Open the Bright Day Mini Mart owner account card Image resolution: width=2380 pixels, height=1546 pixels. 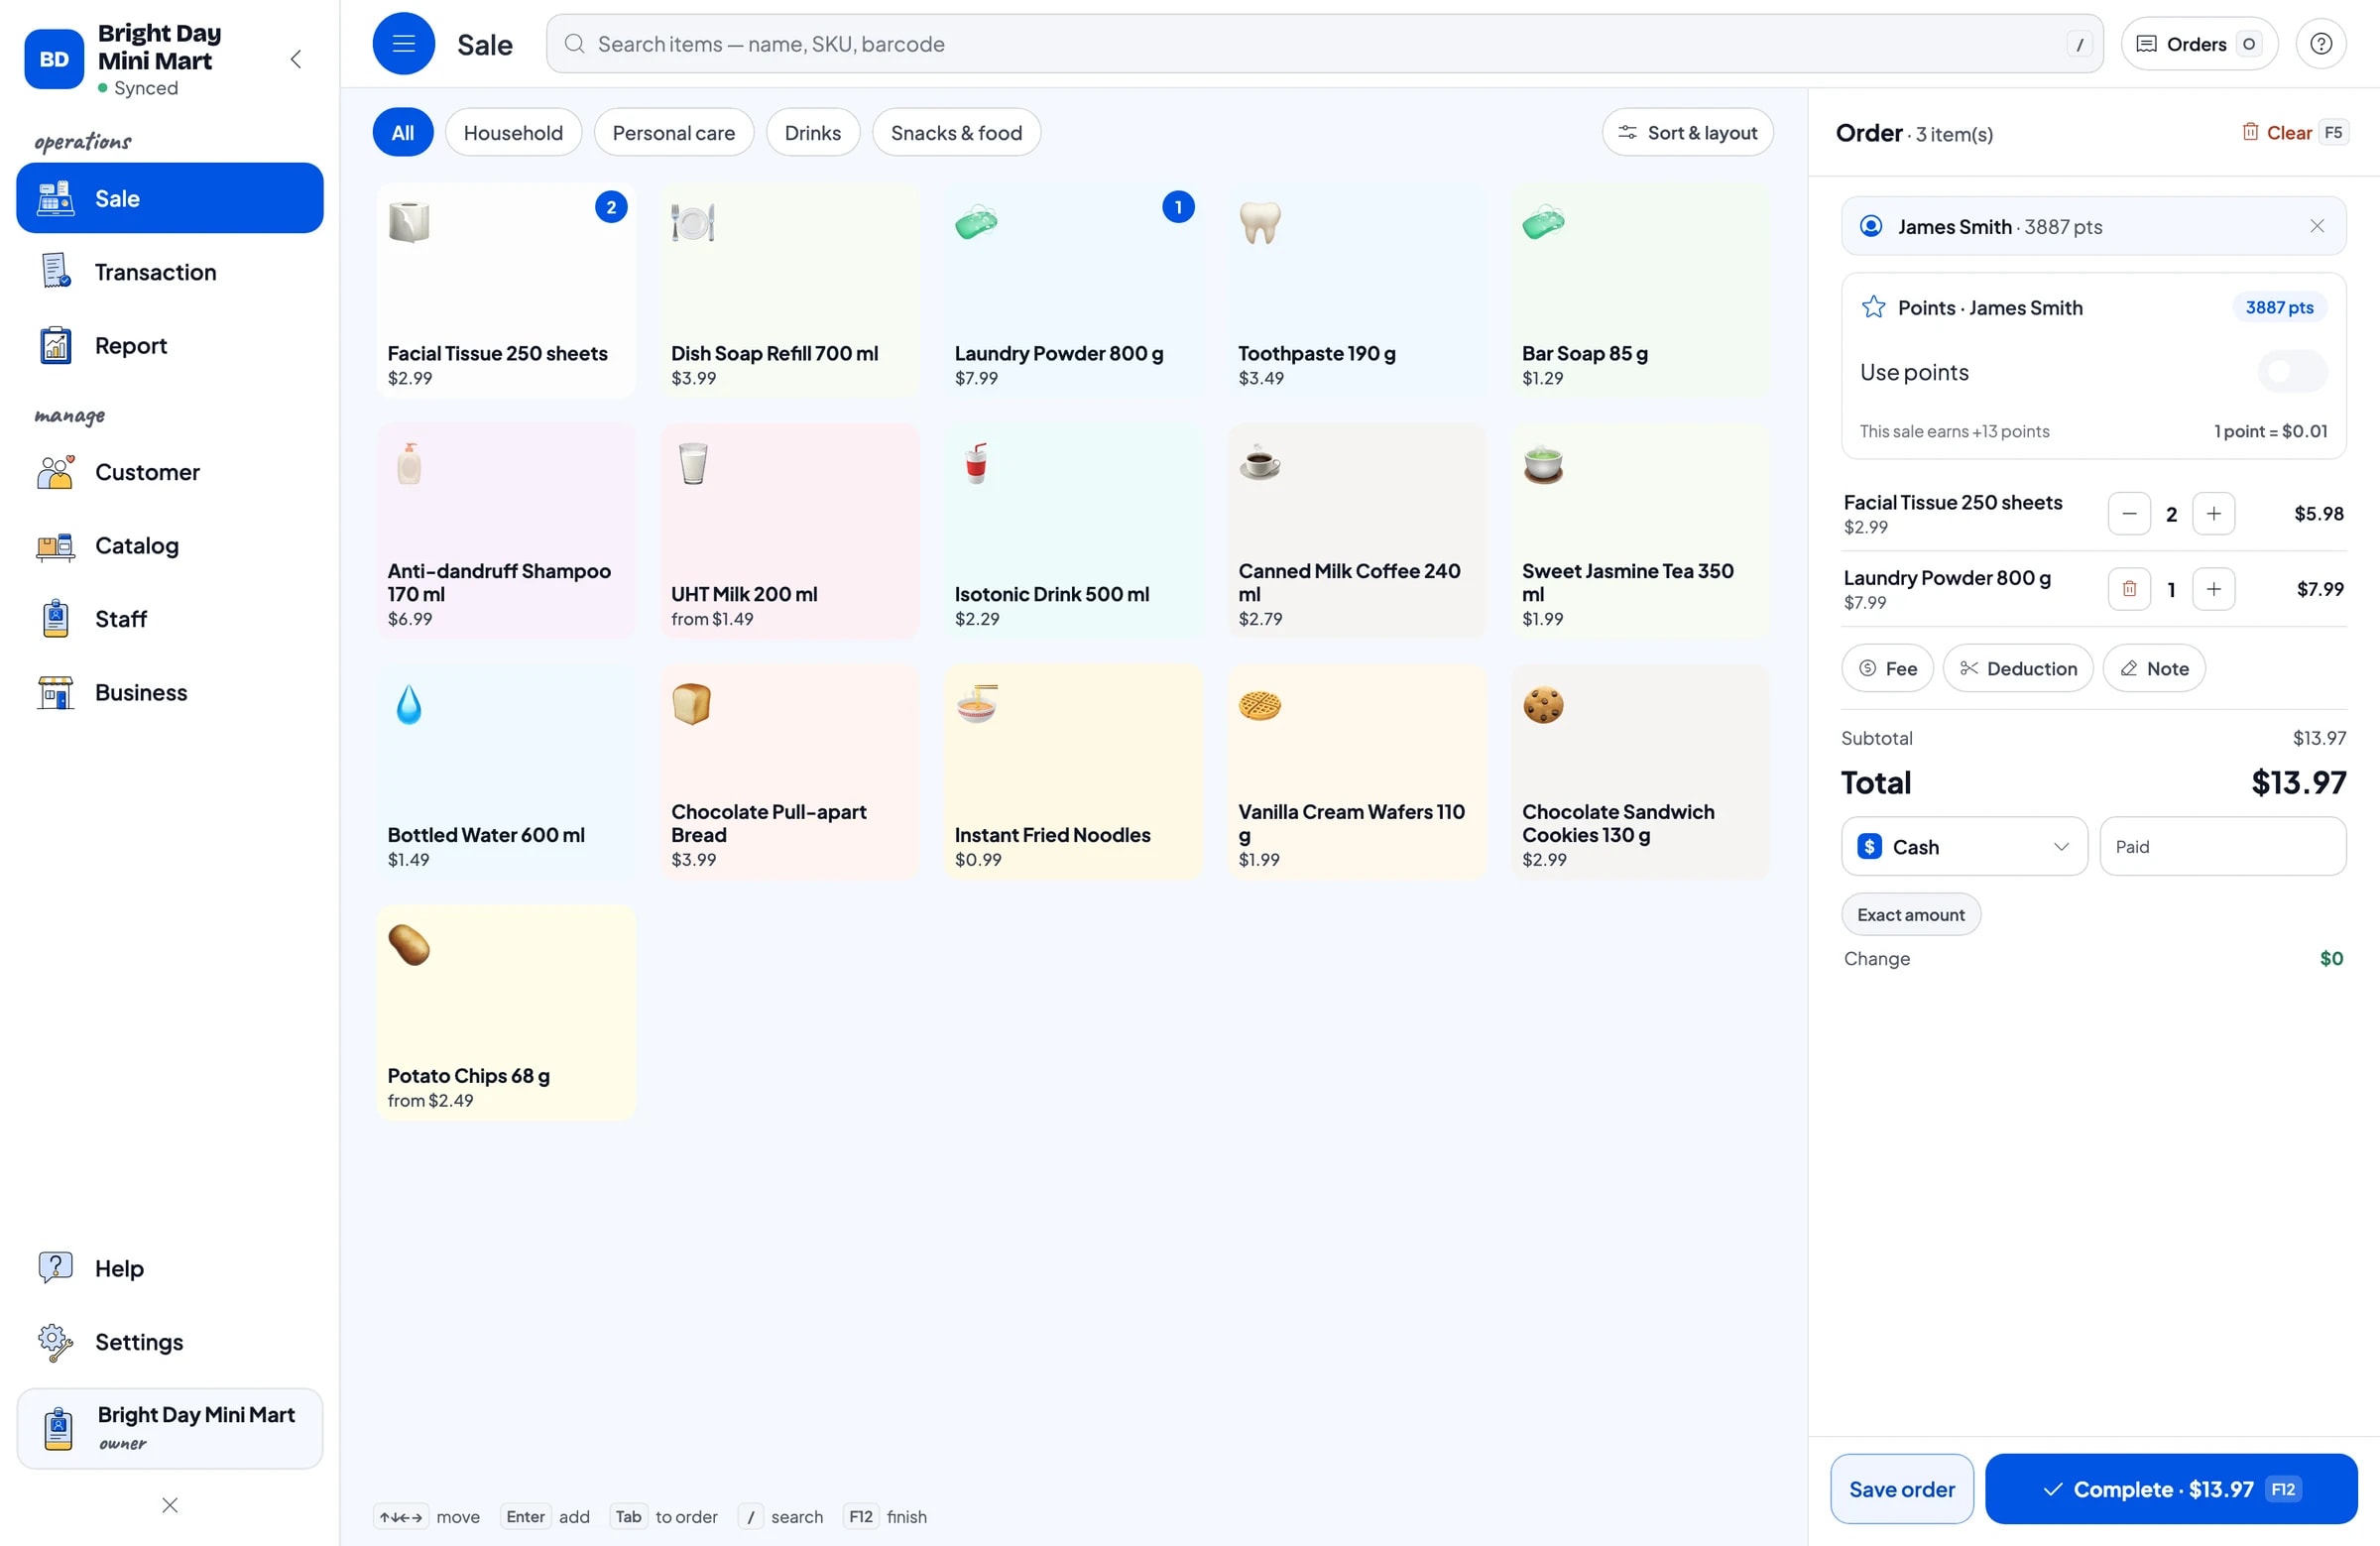coord(170,1428)
